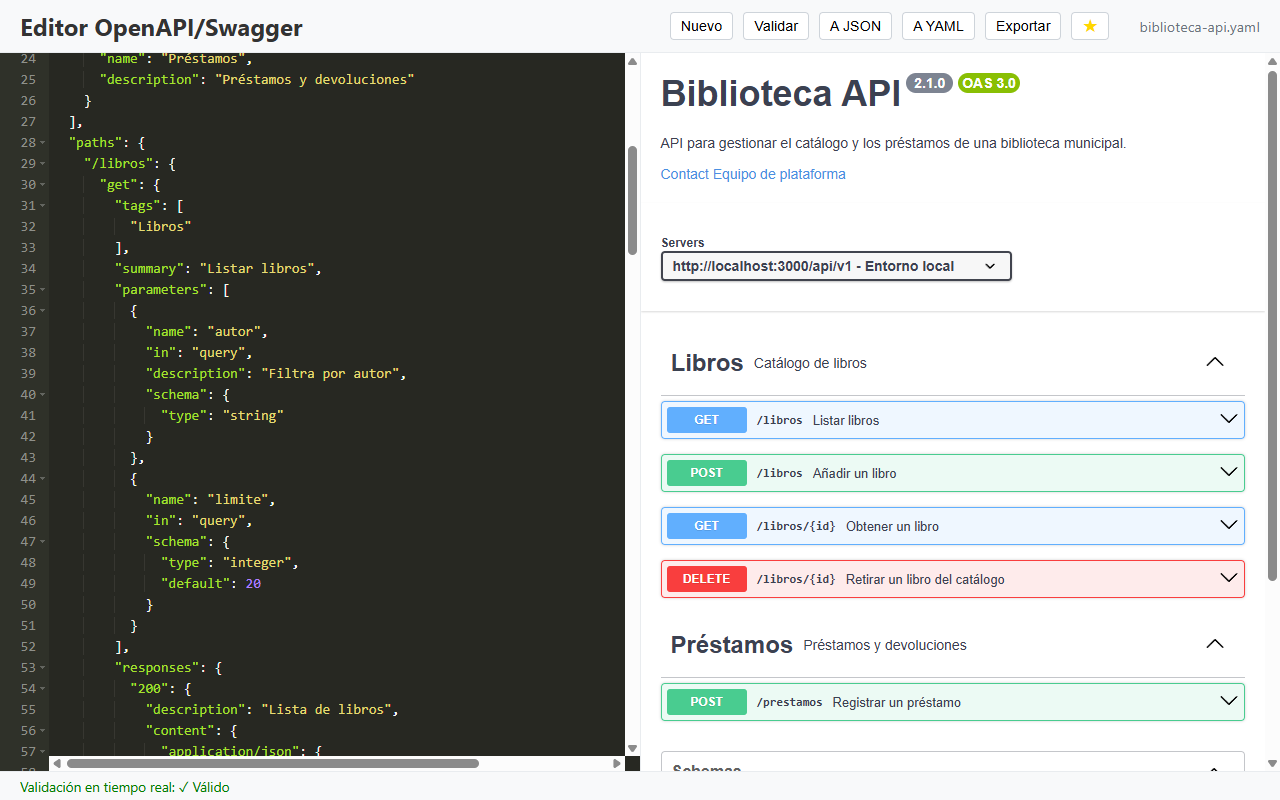Fold the "schema" block on line 40
Viewport: 1280px width, 800px height.
[43, 395]
